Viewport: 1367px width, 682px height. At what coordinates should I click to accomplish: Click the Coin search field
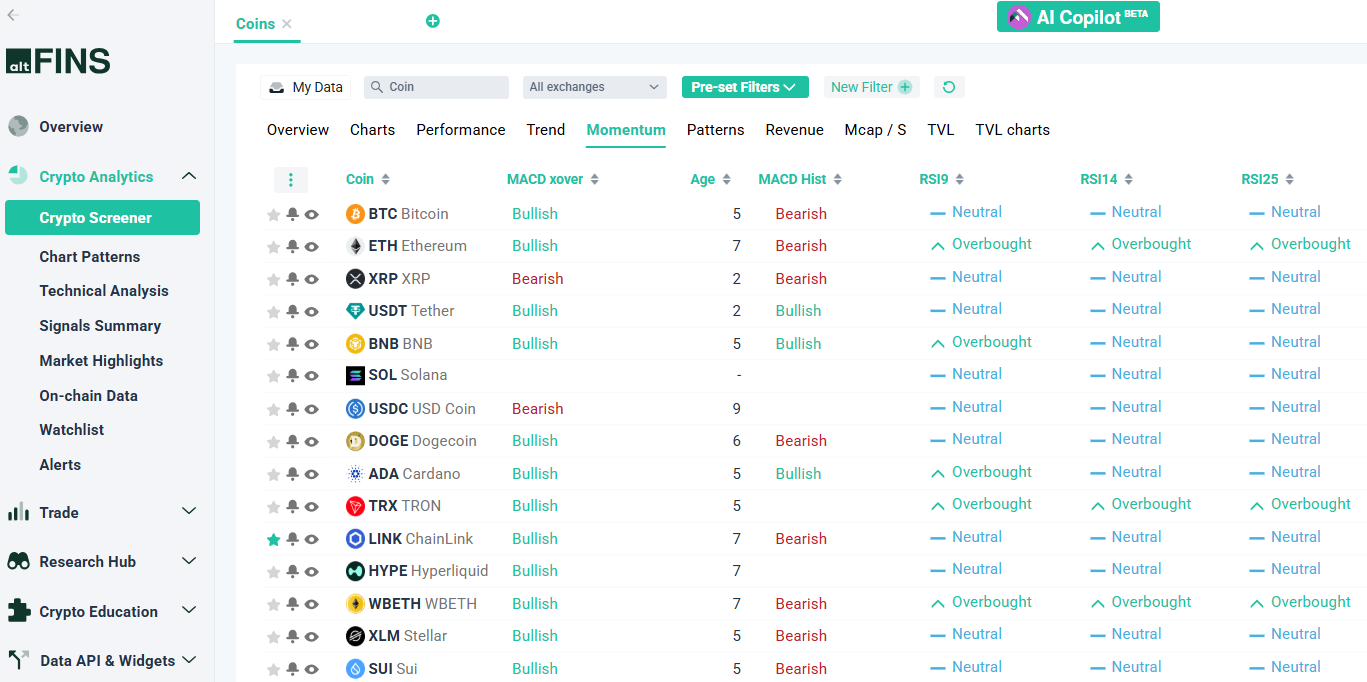coord(436,87)
